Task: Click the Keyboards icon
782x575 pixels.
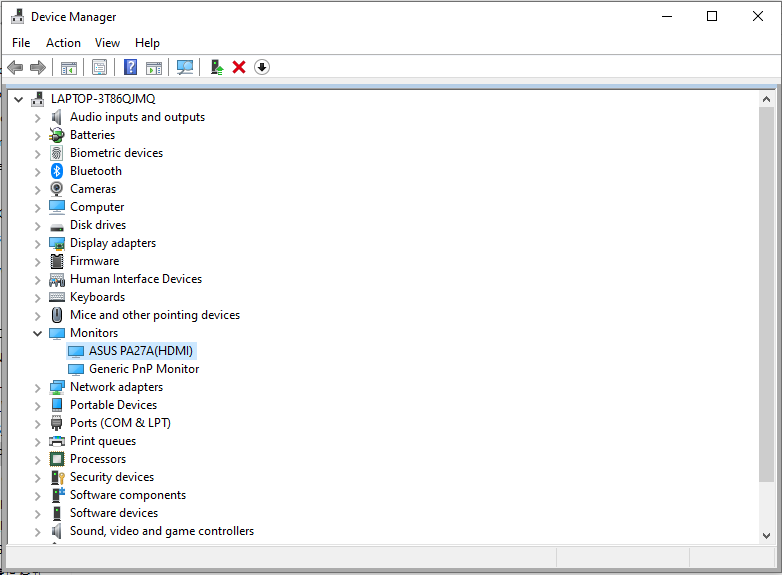Action: point(57,297)
